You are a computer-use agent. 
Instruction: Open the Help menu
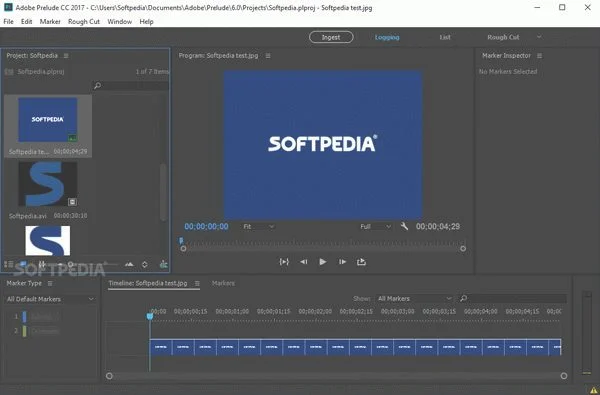pyautogui.click(x=146, y=21)
